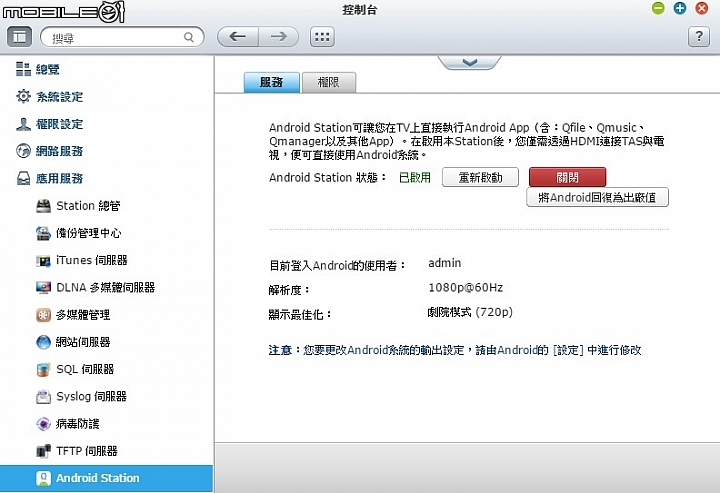Image resolution: width=720 pixels, height=493 pixels.
Task: Select 網站伺服器 in the sidebar
Action: coord(83,342)
